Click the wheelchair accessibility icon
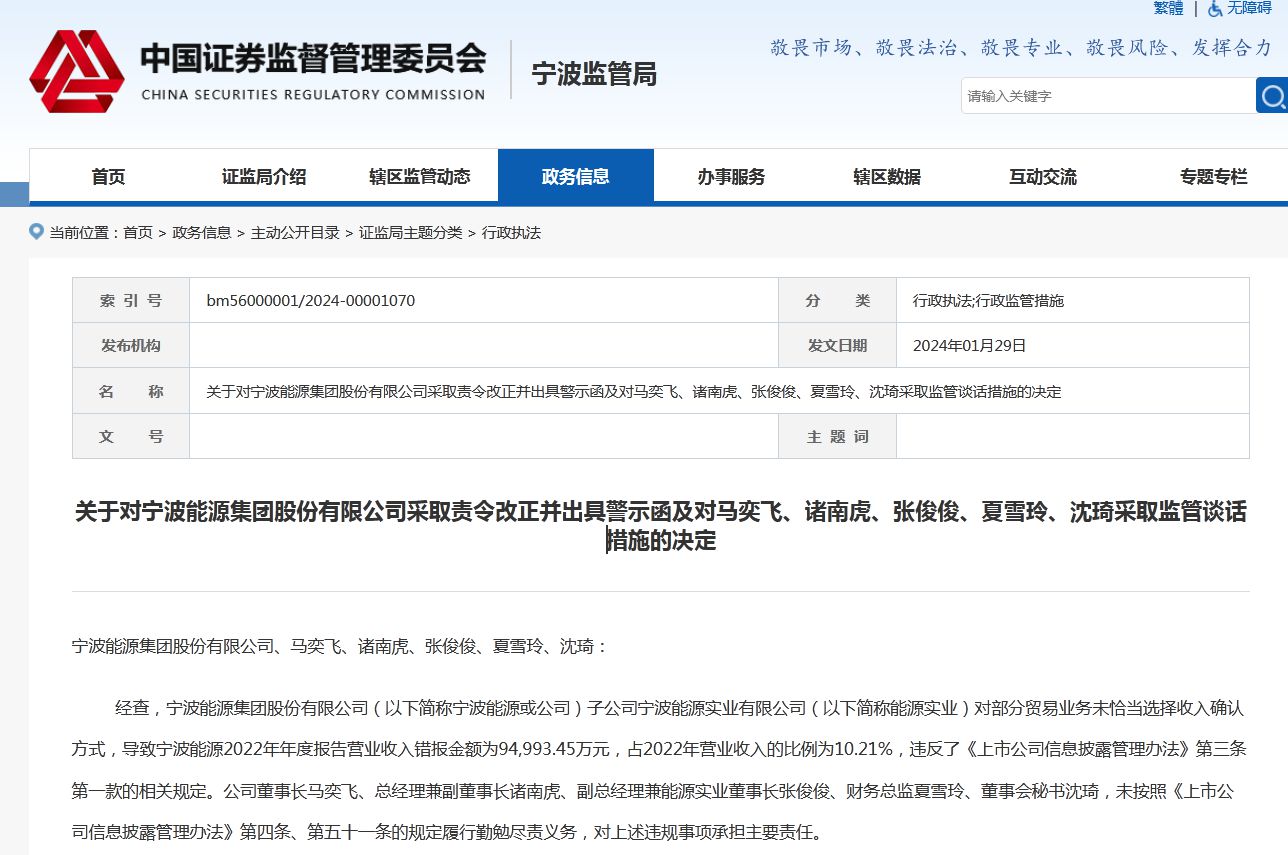The image size is (1288, 855). (1215, 9)
